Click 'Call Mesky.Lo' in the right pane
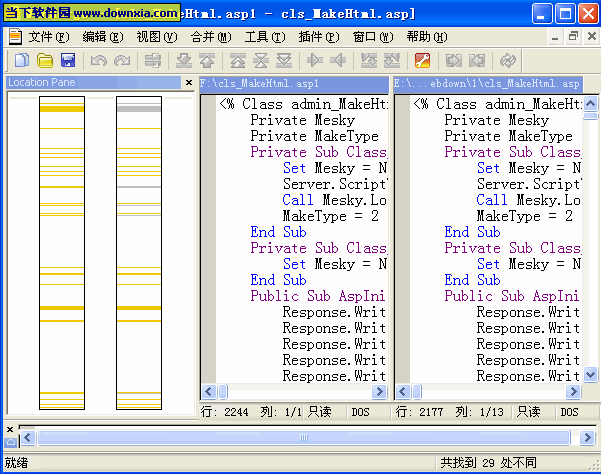The image size is (601, 474). tap(528, 200)
